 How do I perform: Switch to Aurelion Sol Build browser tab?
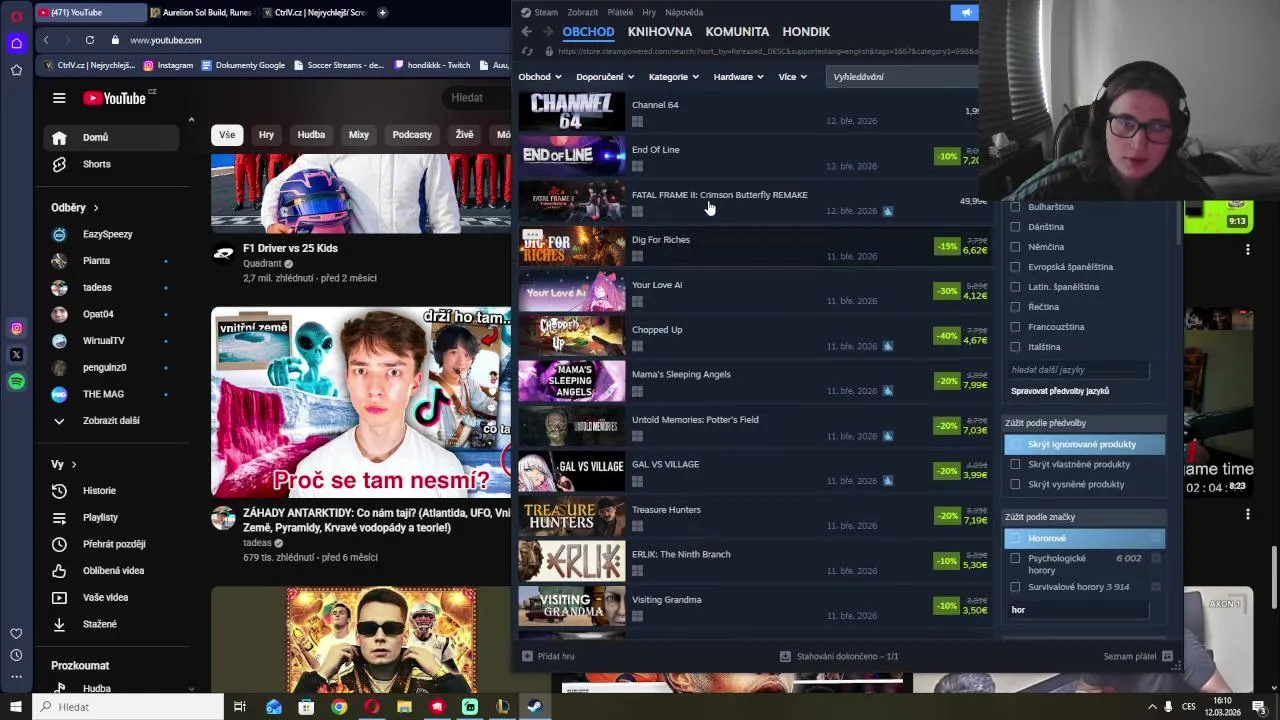[x=201, y=12]
